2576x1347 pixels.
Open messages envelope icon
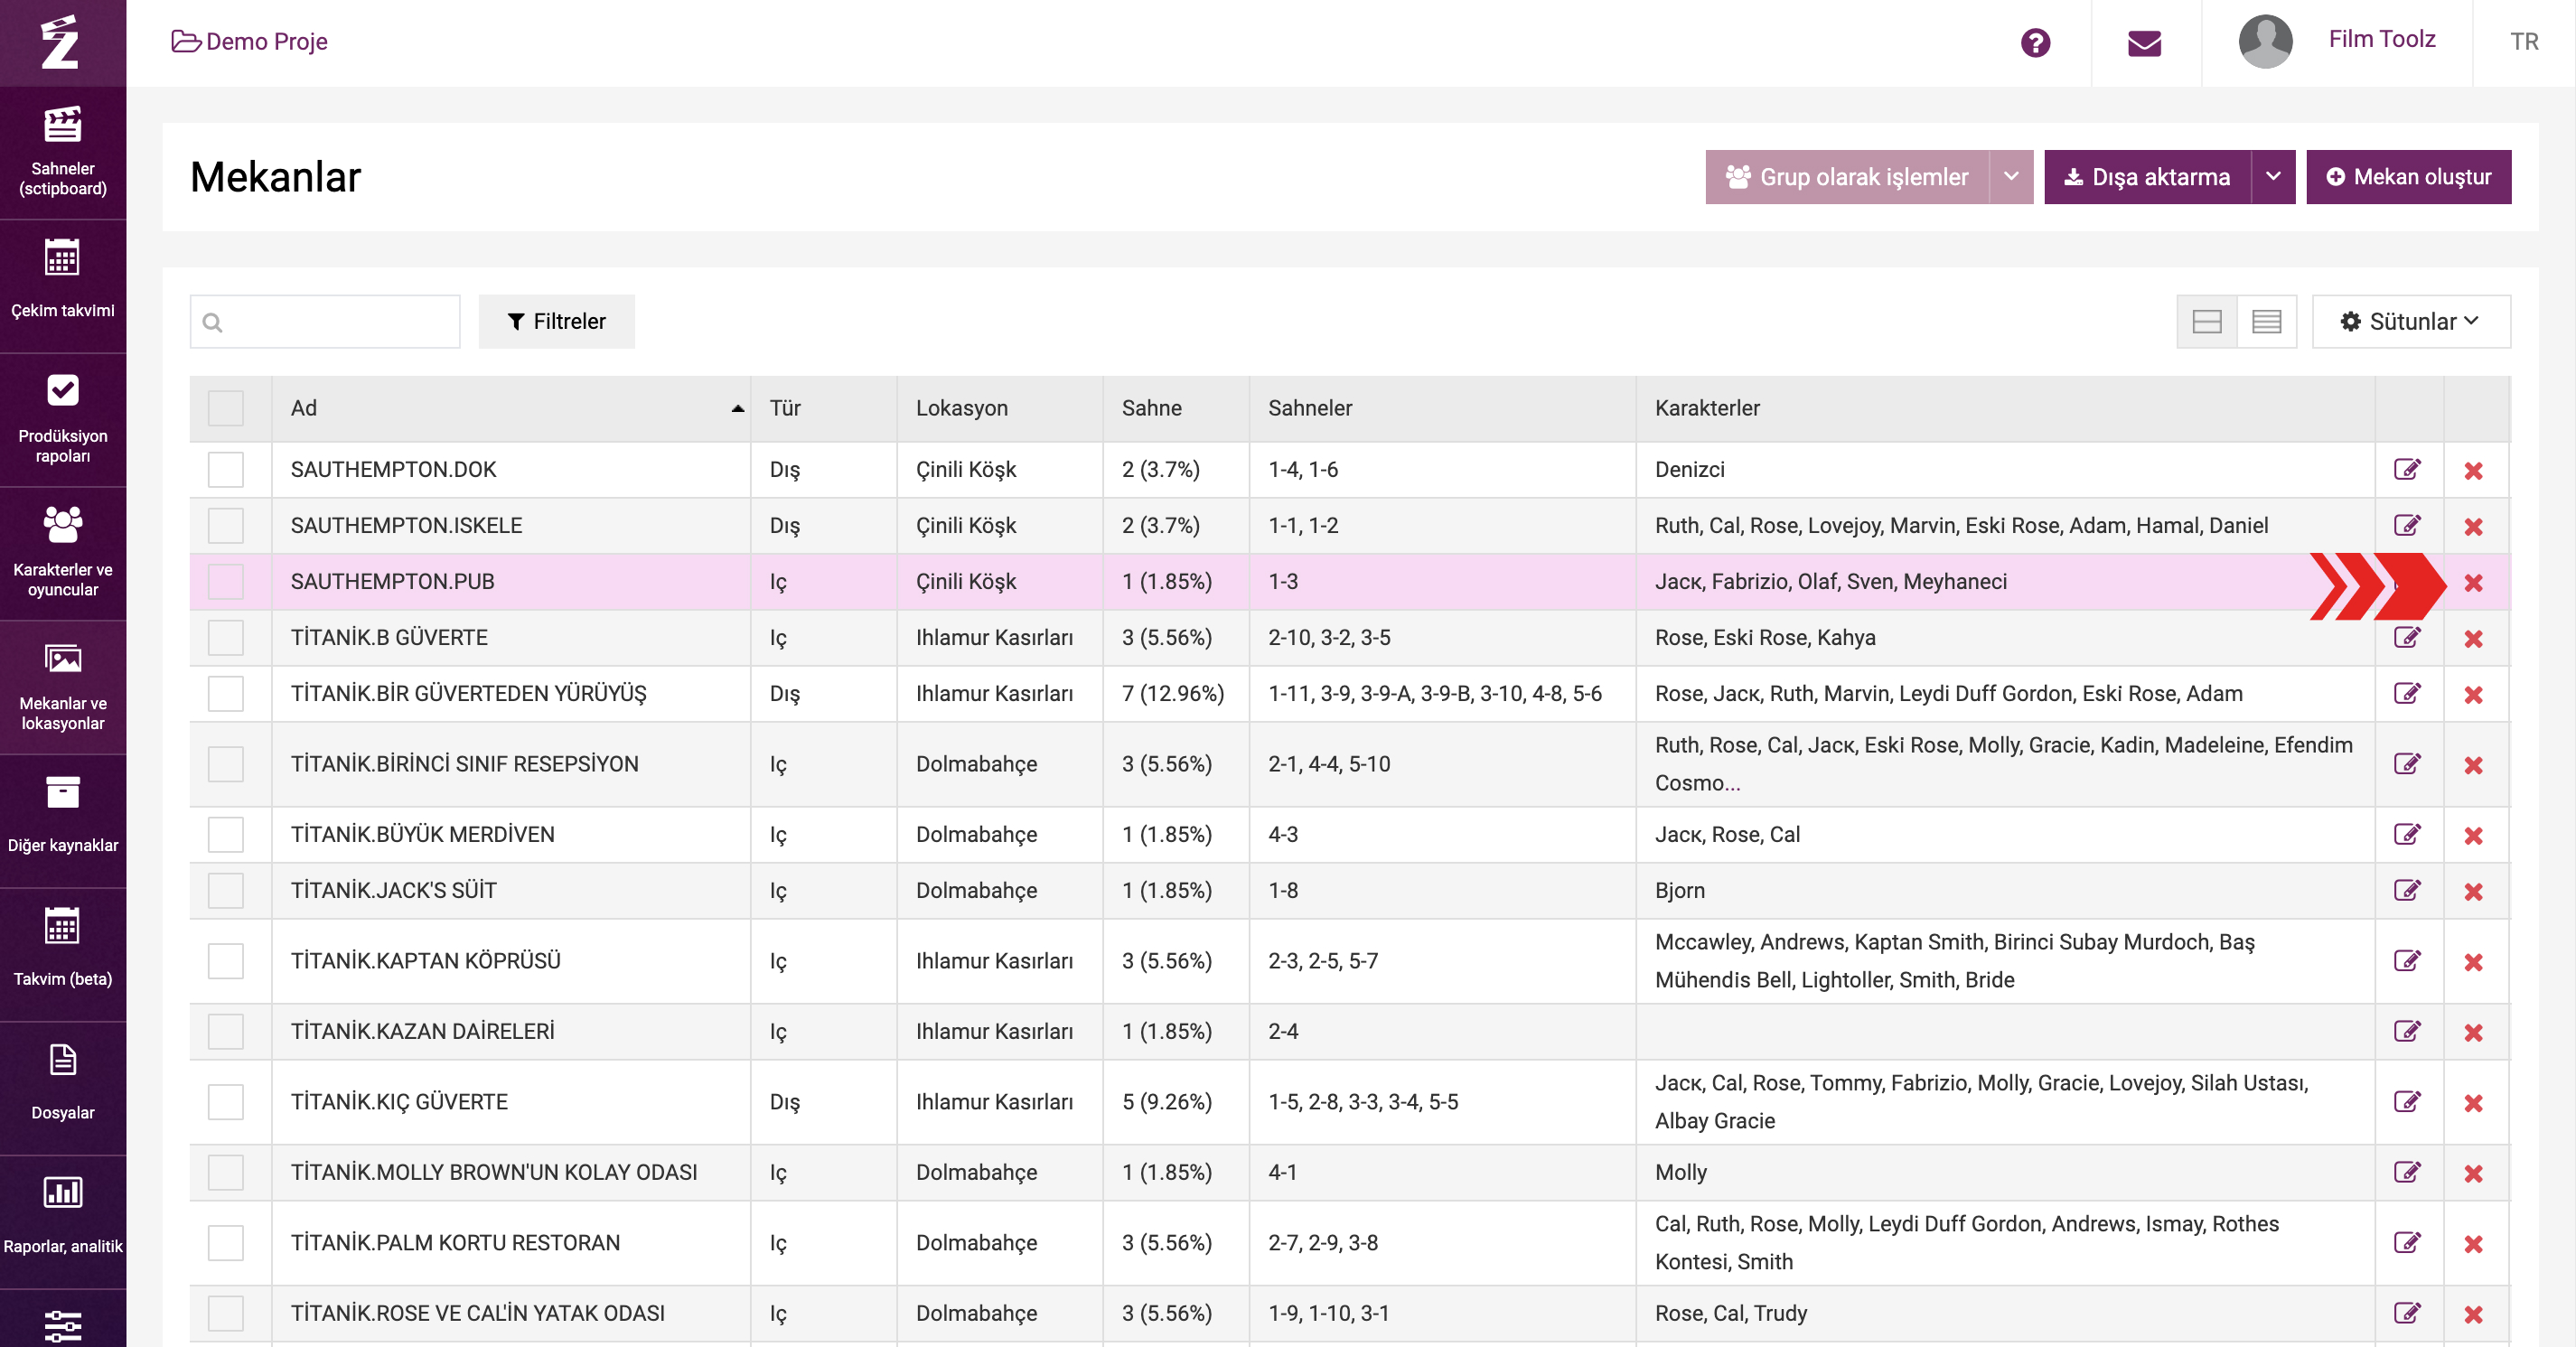[2144, 43]
